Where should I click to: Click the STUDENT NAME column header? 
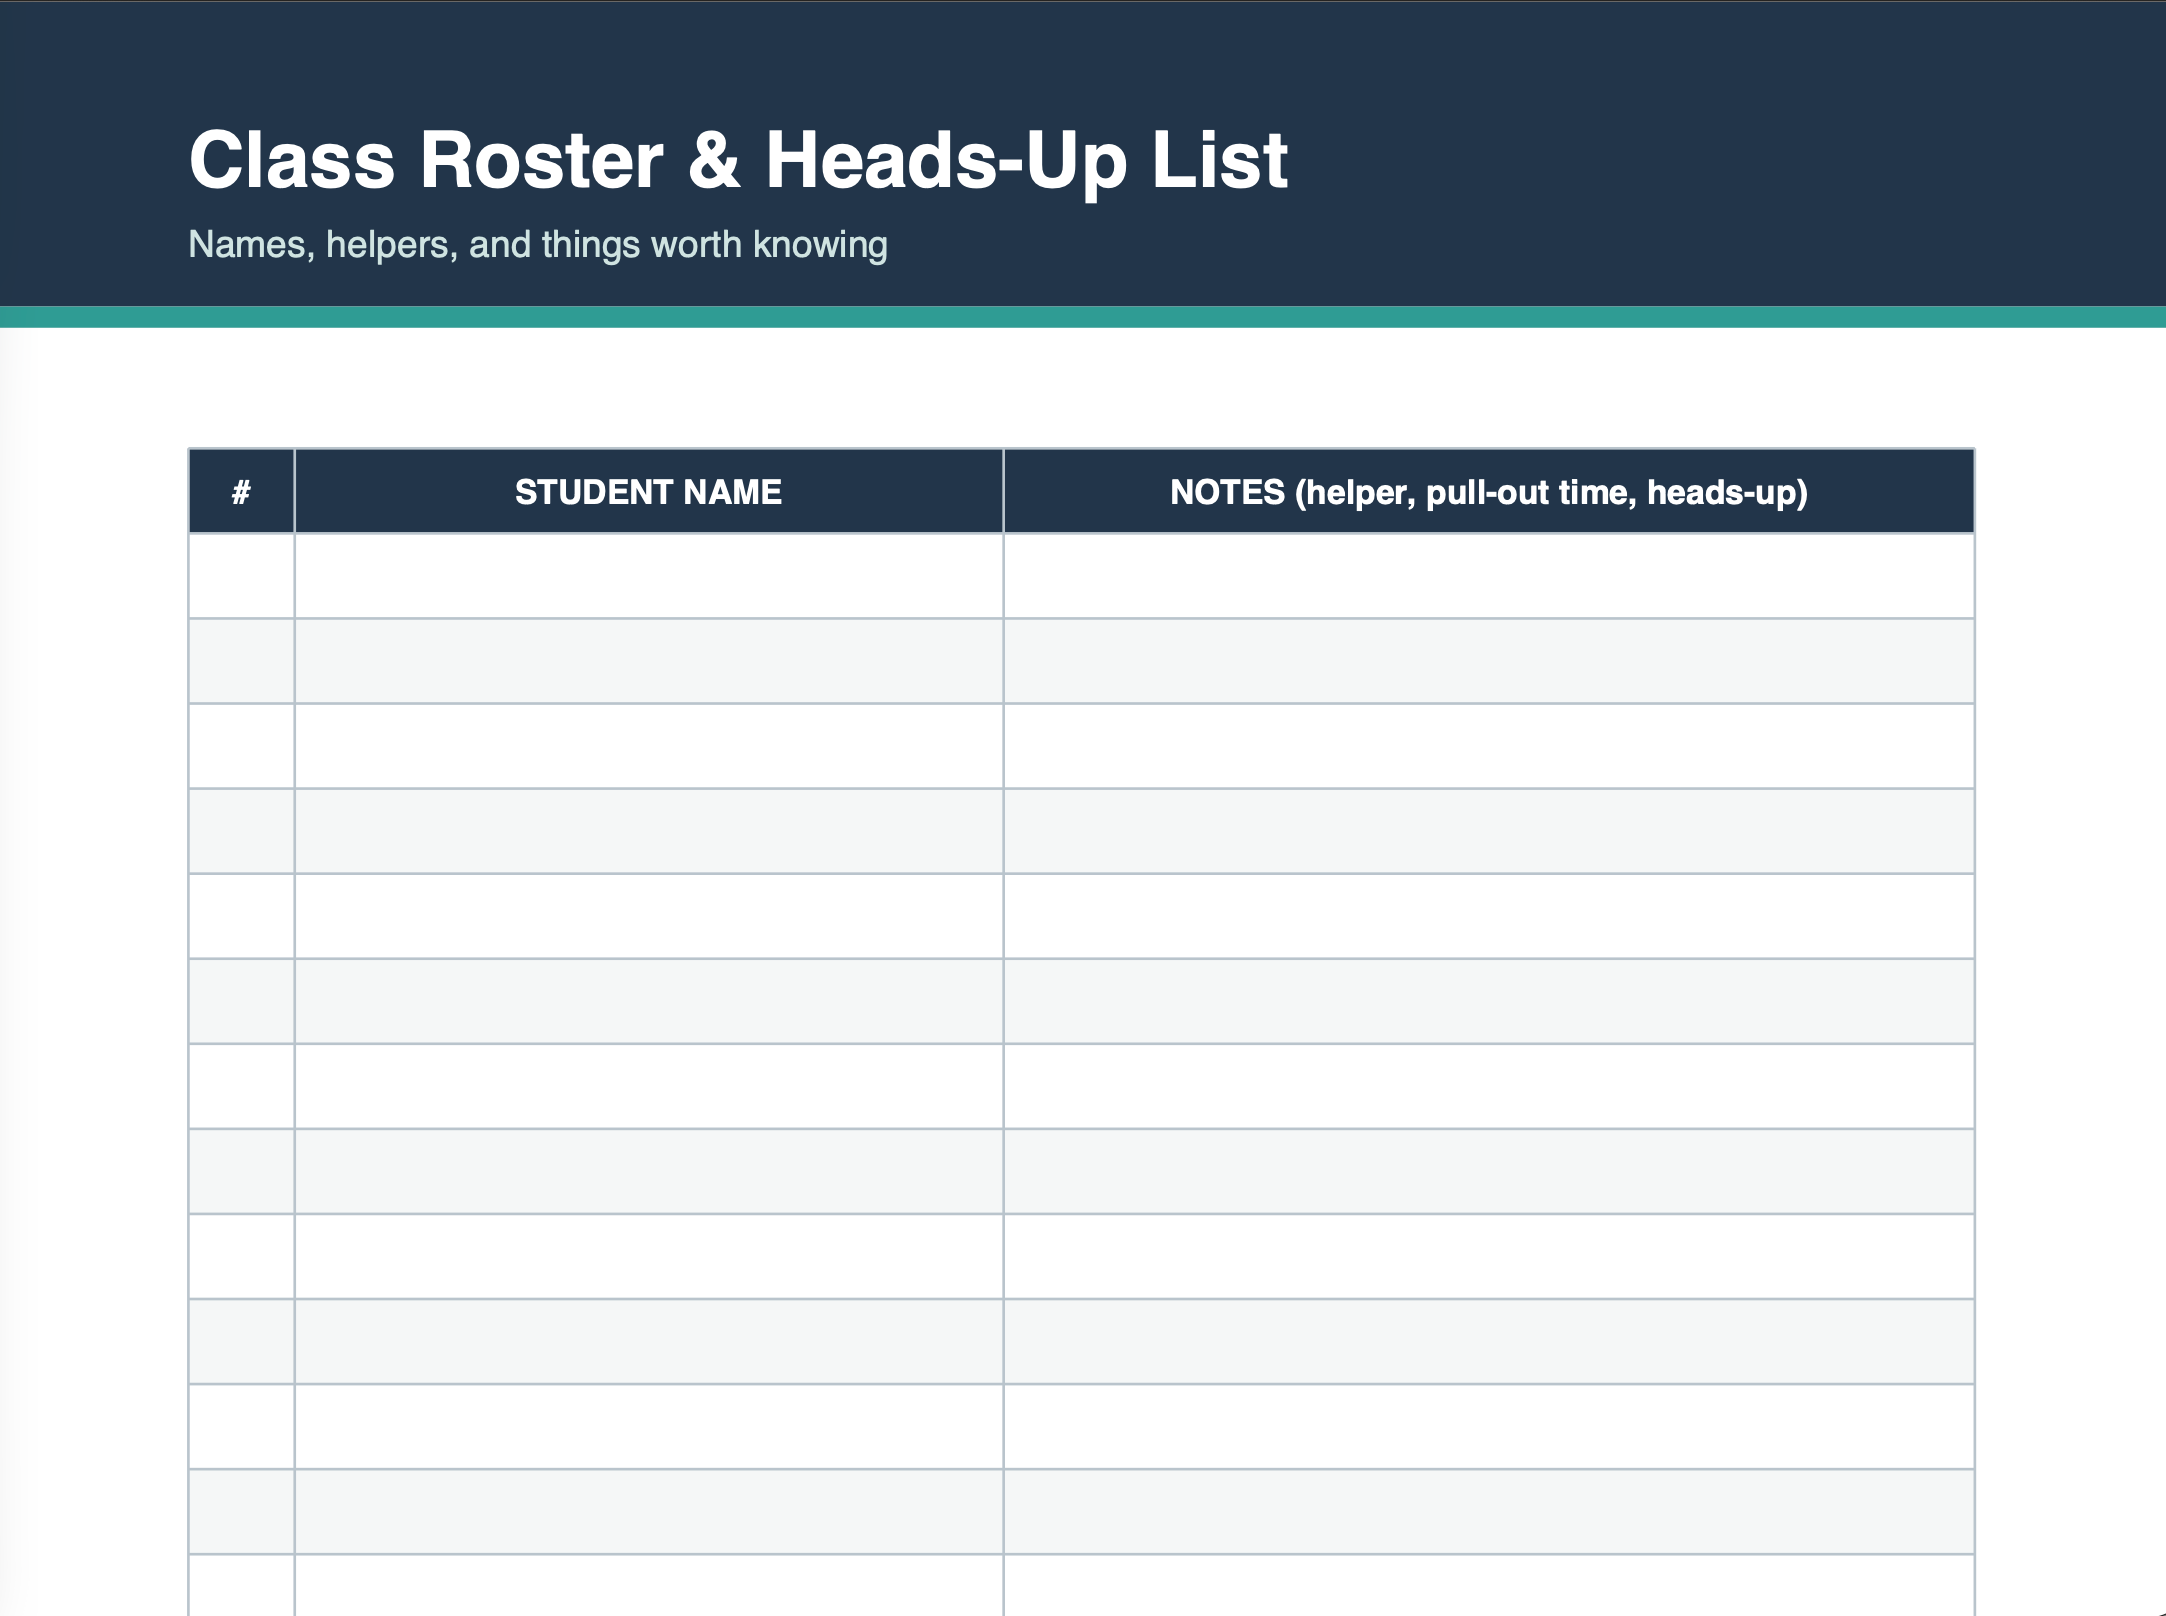point(649,491)
